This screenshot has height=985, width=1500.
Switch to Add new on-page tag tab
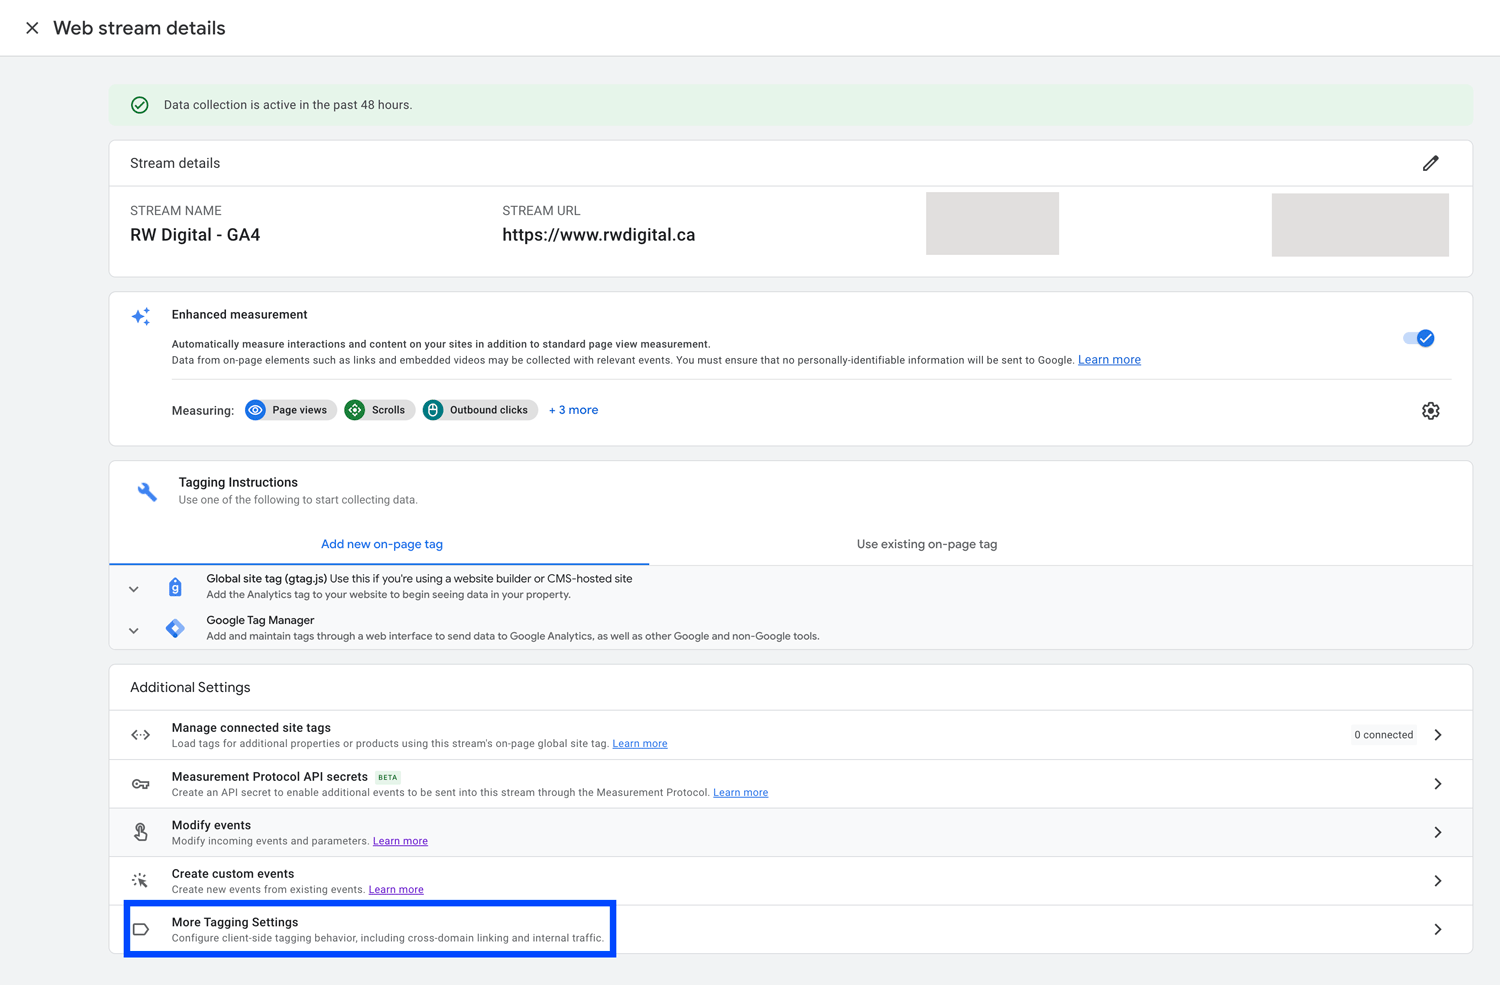coord(381,544)
